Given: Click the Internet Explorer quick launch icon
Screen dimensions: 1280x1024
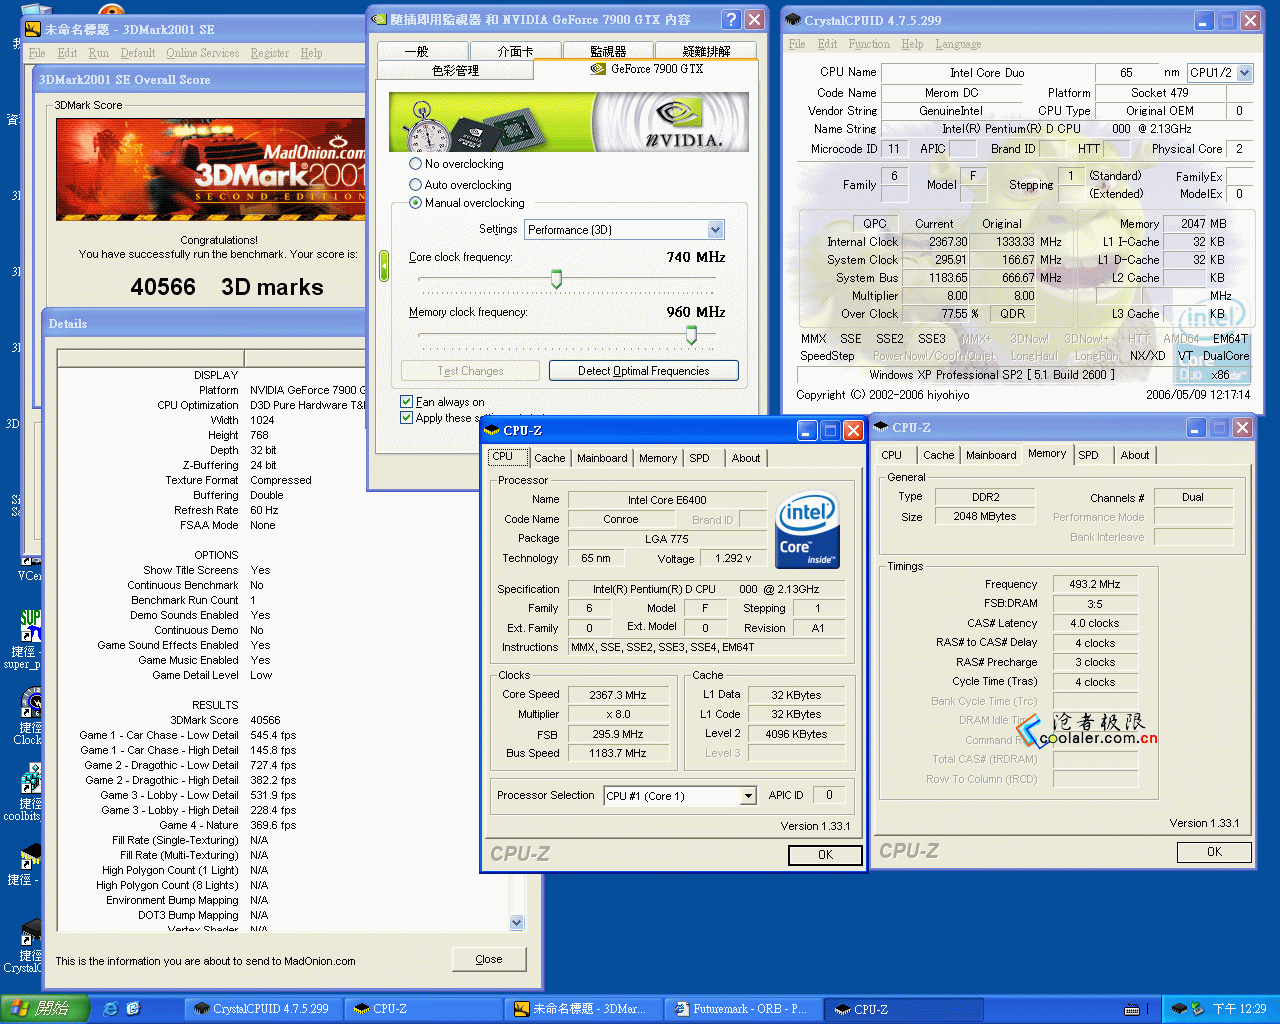Looking at the screenshot, I should [x=110, y=1009].
